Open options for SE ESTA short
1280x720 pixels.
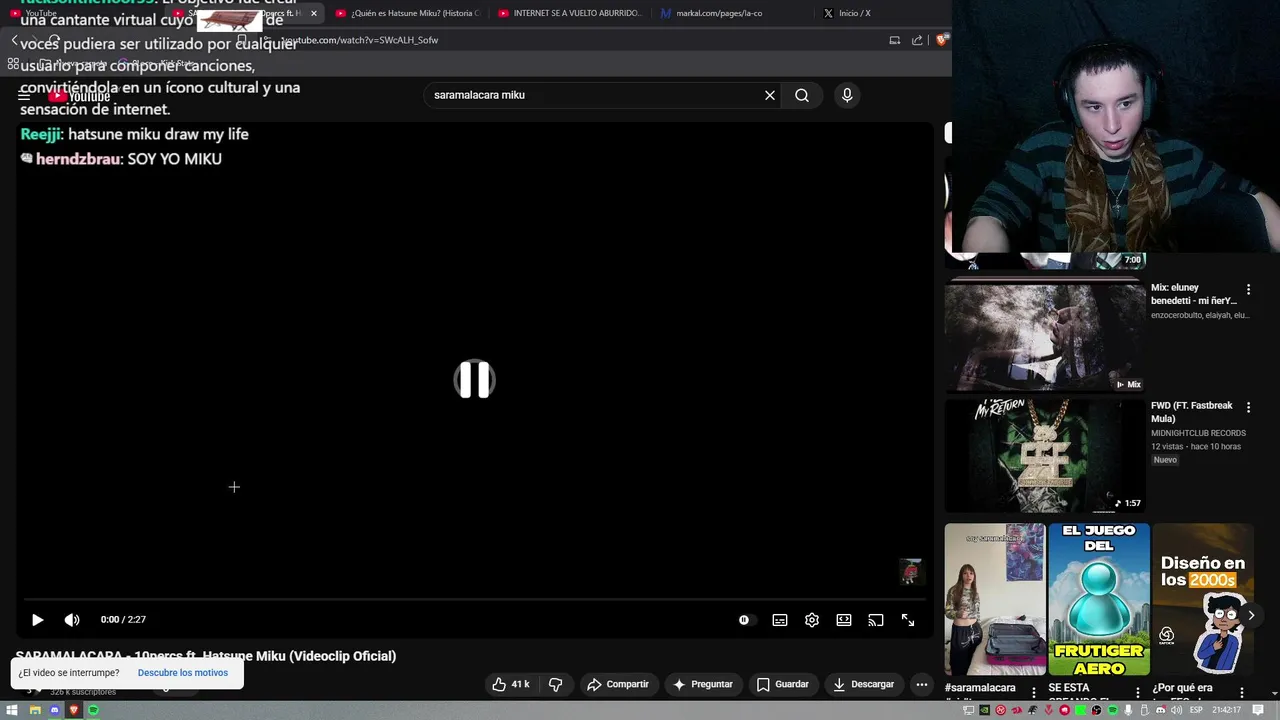point(1138,692)
